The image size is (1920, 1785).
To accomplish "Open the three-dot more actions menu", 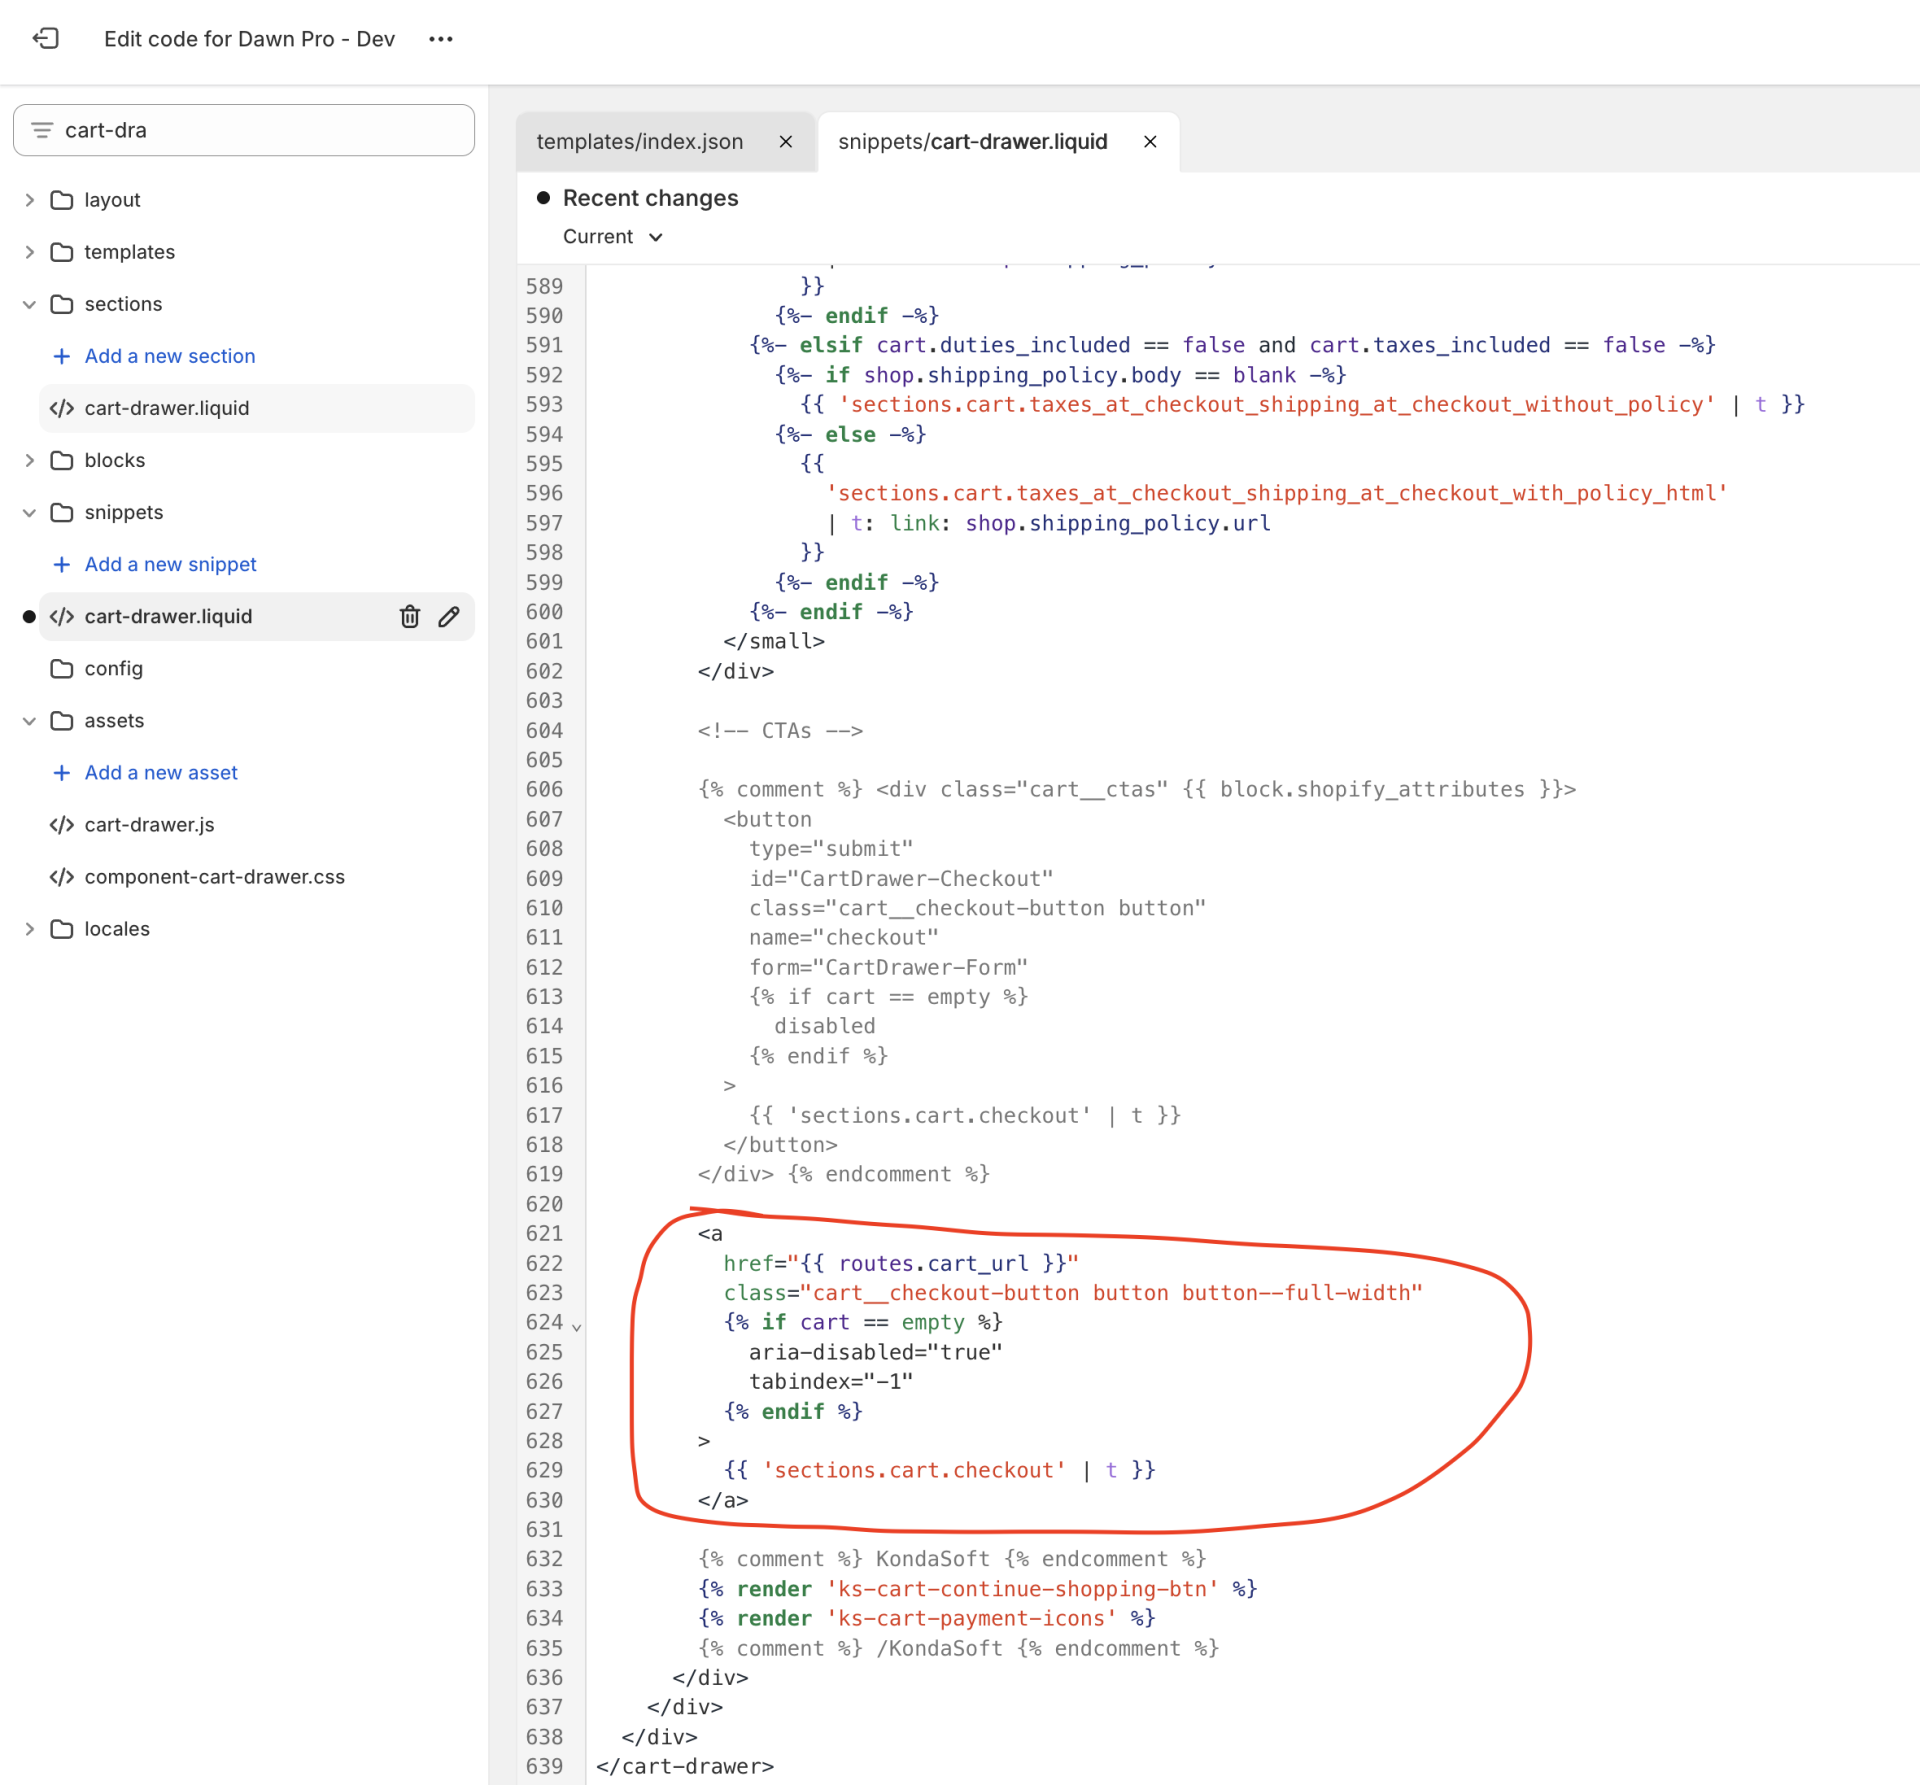I will point(441,39).
